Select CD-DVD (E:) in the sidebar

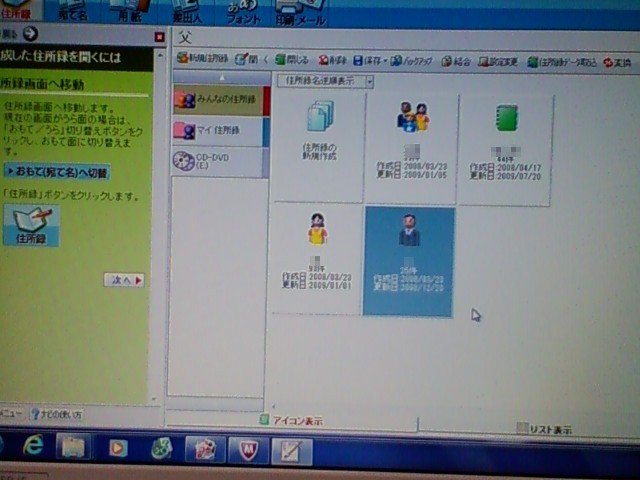tap(221, 161)
